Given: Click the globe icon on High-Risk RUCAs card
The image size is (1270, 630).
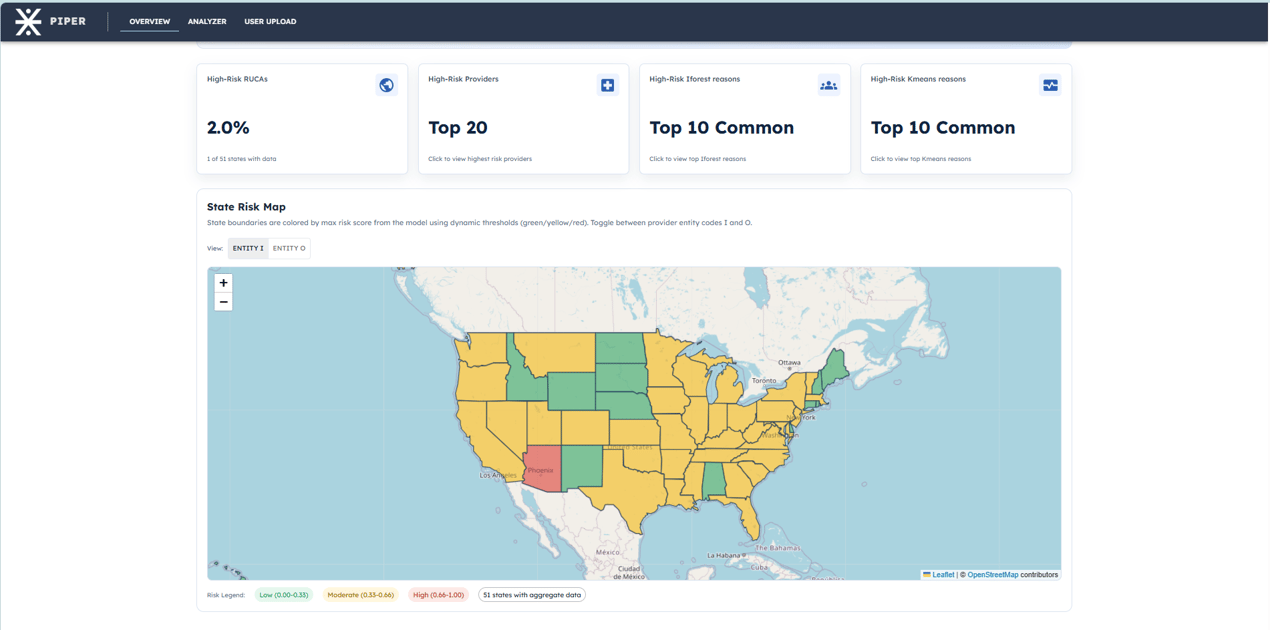Looking at the screenshot, I should point(386,85).
